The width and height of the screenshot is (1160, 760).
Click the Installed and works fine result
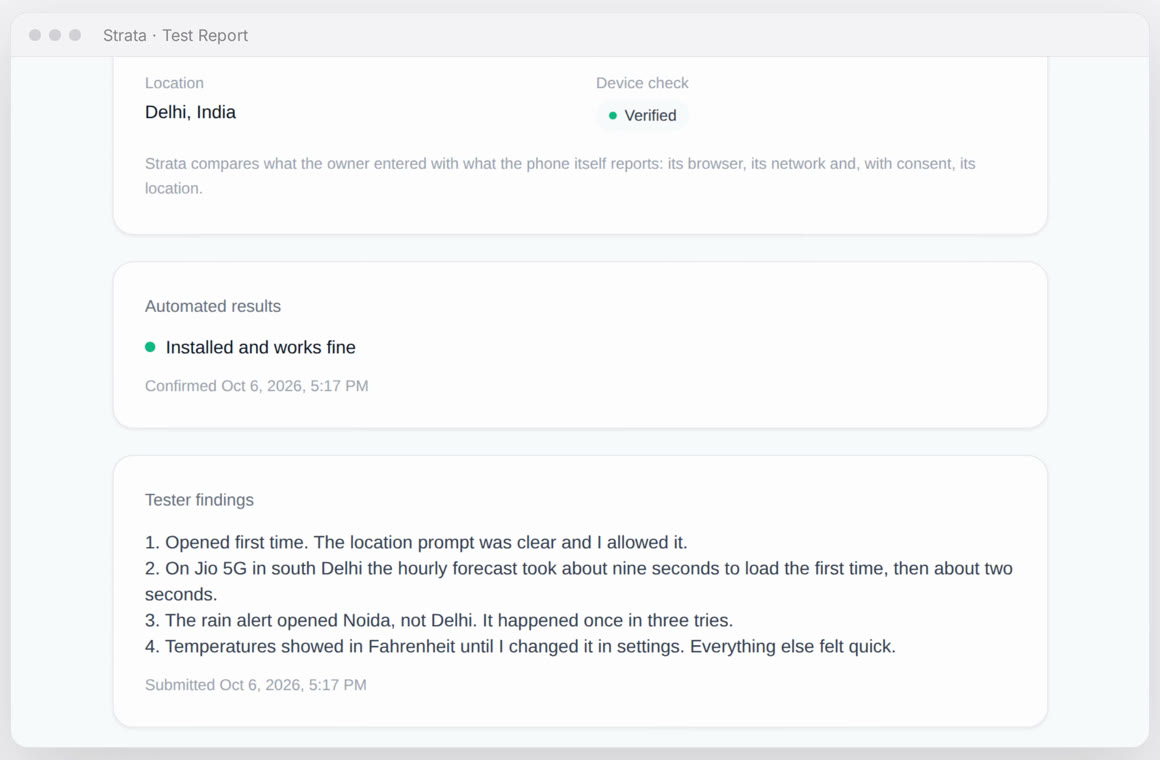click(260, 347)
